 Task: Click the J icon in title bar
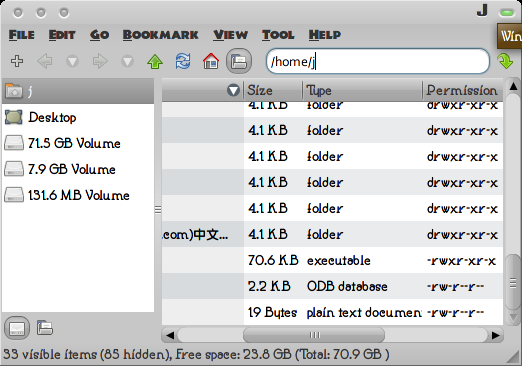[482, 11]
